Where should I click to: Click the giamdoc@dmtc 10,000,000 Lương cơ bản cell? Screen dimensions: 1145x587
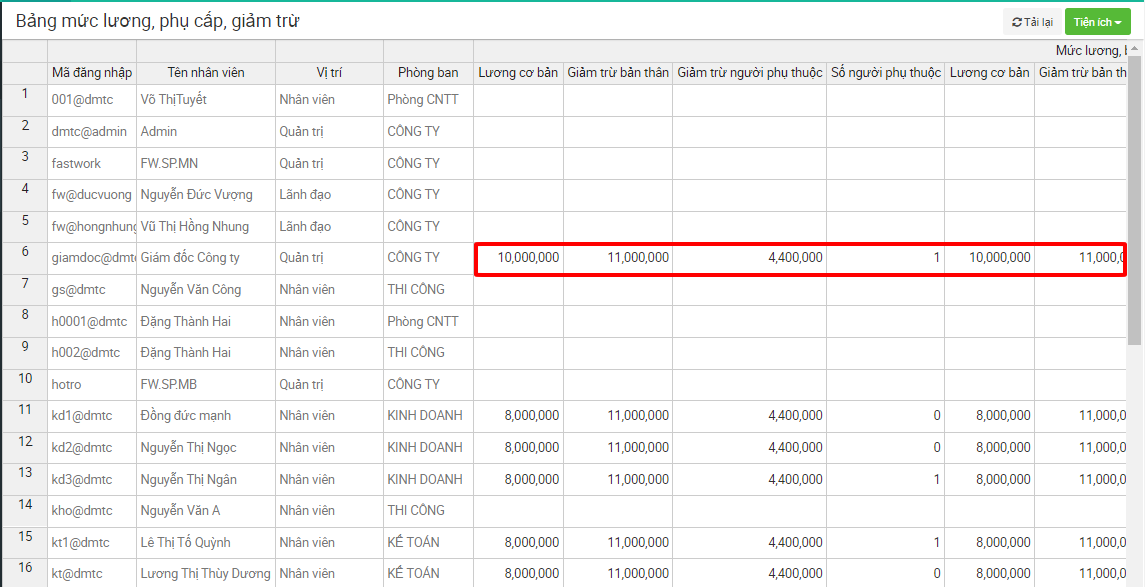518,258
